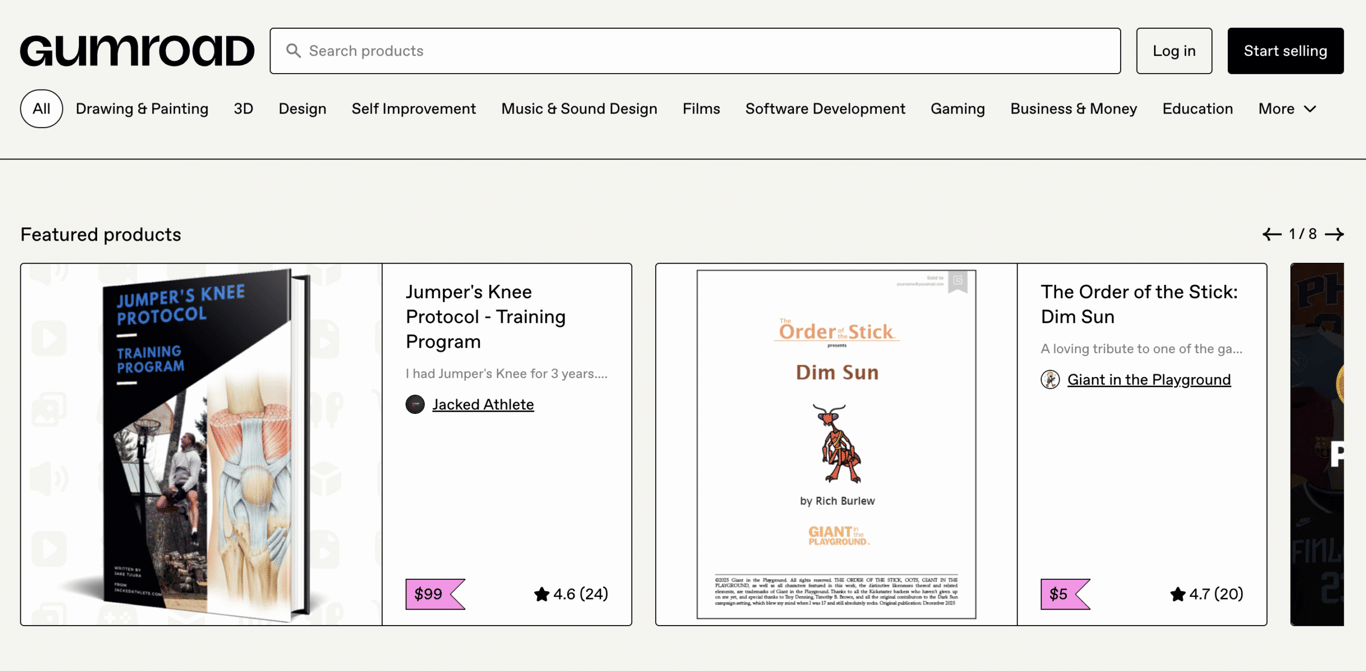Click the Jacked Athlete avatar circle

pos(415,404)
